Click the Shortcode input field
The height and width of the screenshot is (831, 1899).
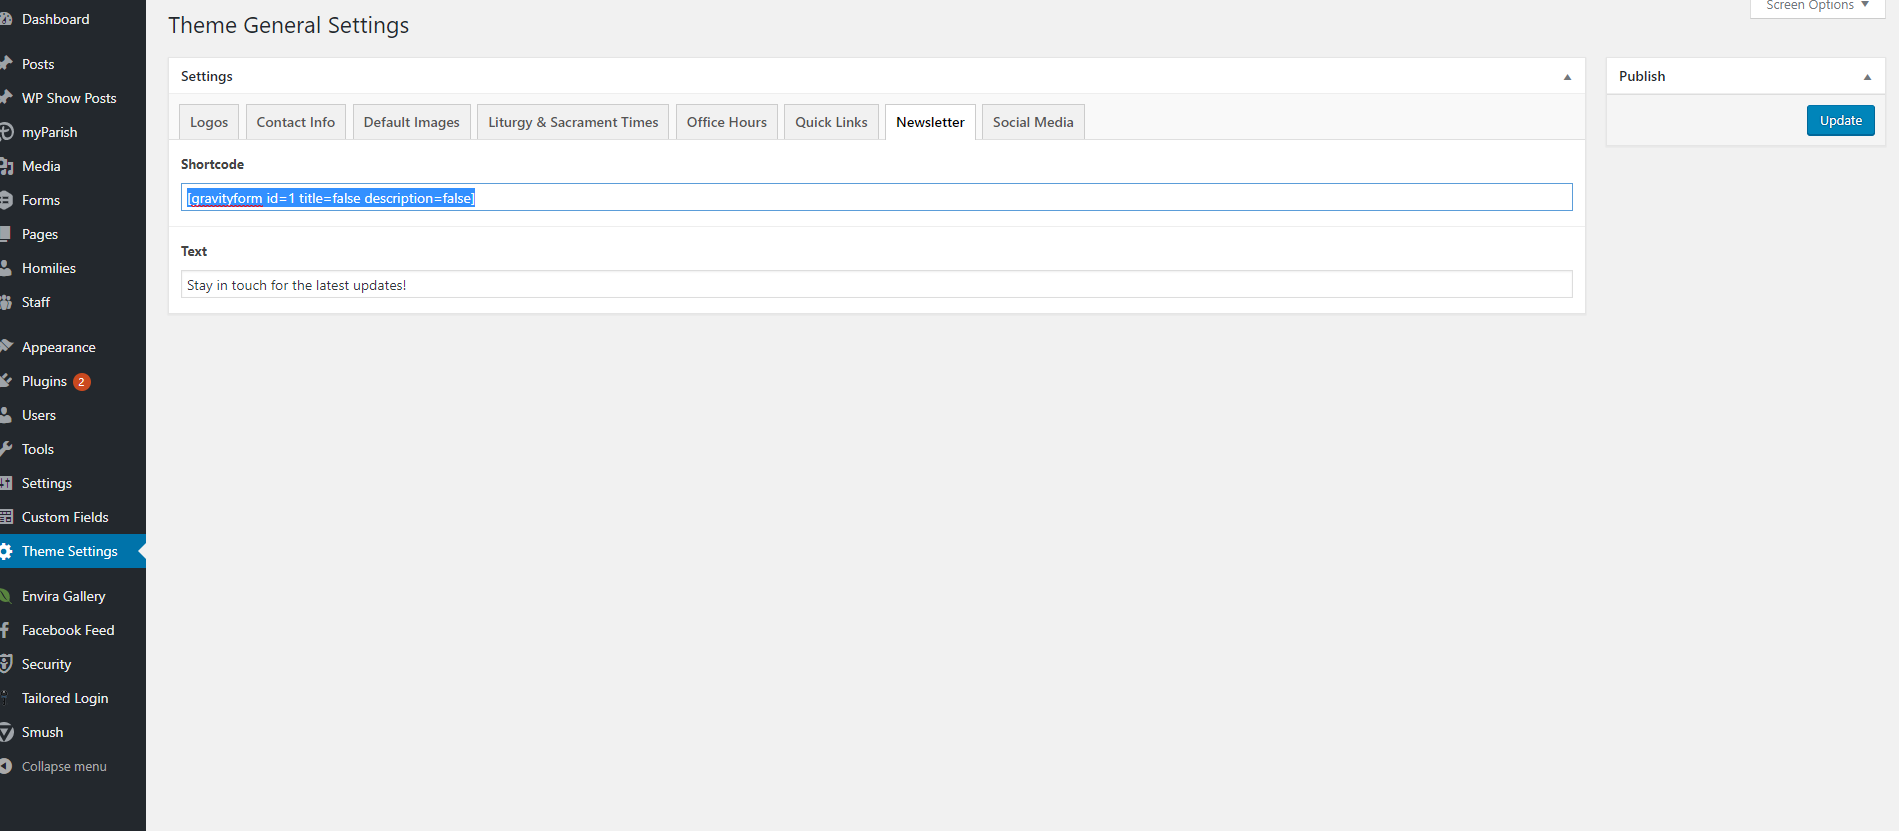[876, 198]
